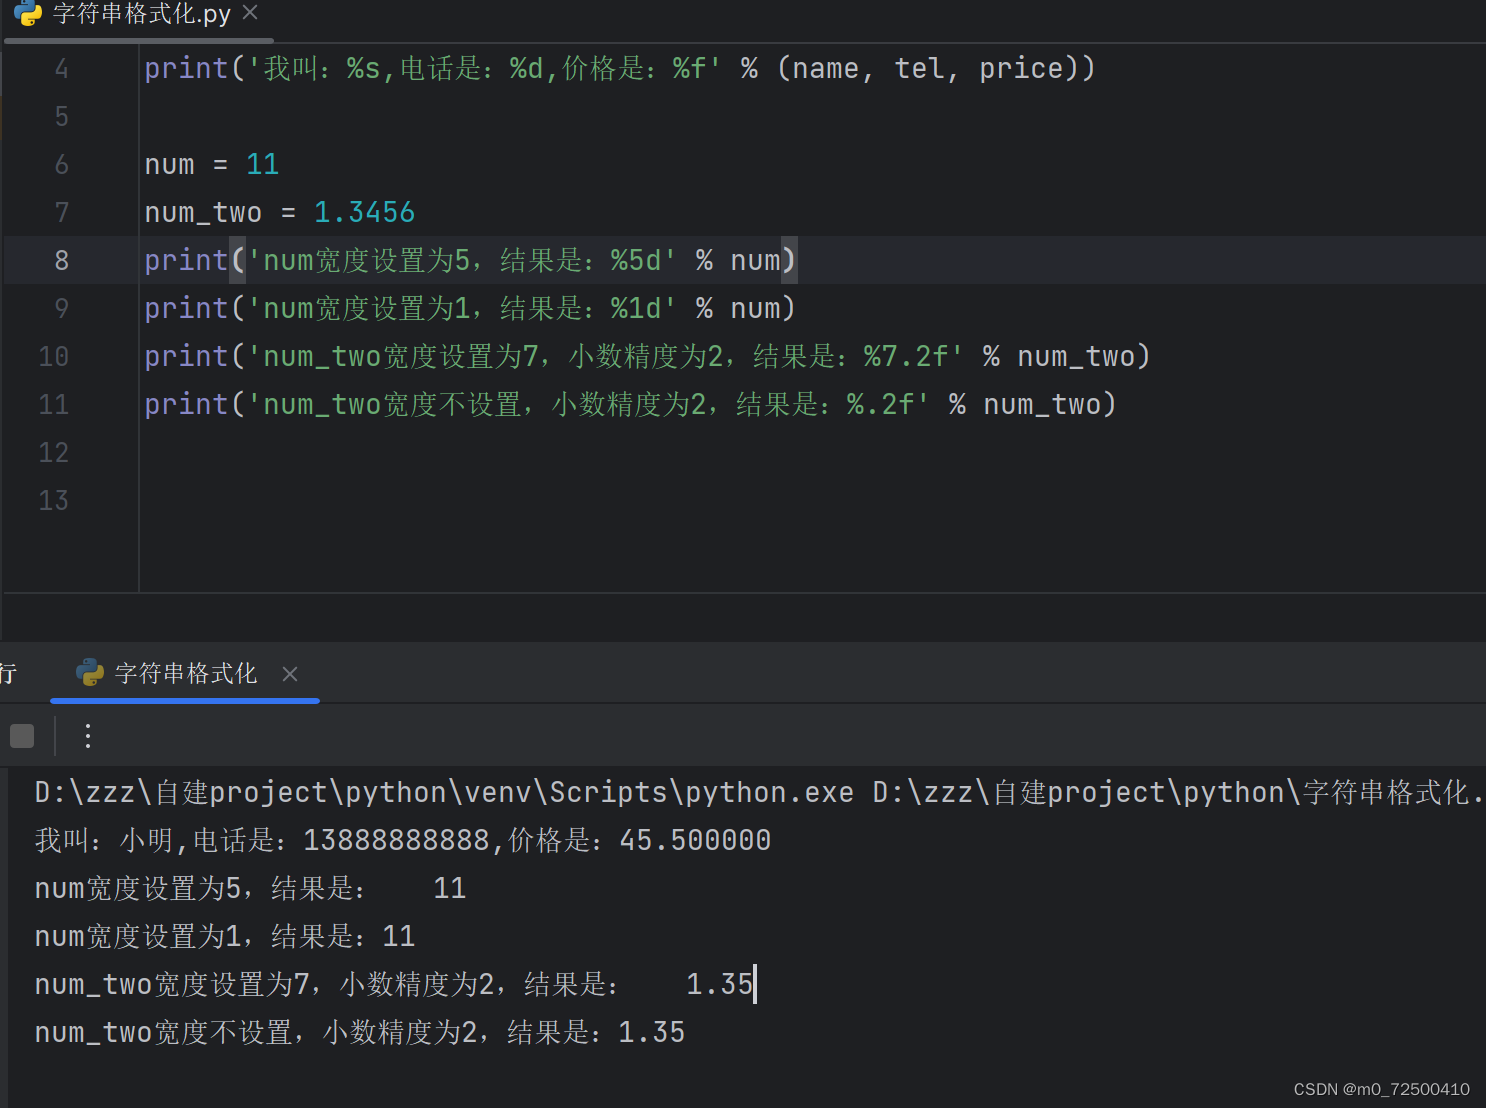The width and height of the screenshot is (1486, 1108).
Task: Click line number 11 in the gutter
Action: tap(53, 404)
